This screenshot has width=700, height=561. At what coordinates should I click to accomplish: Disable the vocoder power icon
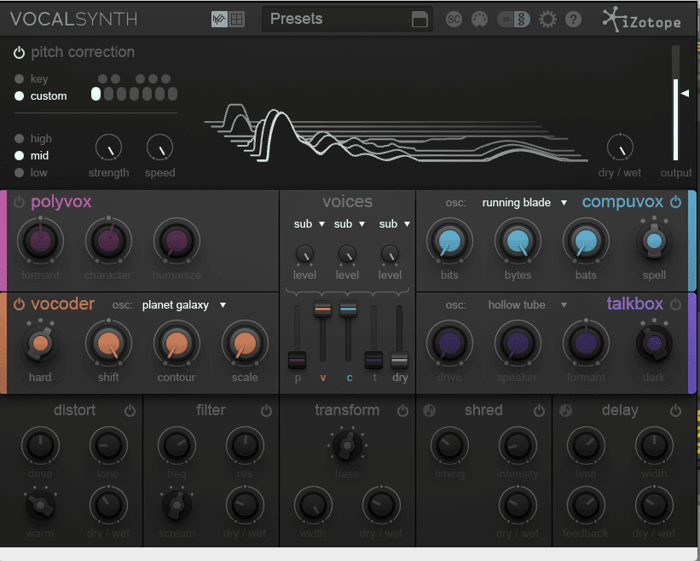click(x=19, y=304)
